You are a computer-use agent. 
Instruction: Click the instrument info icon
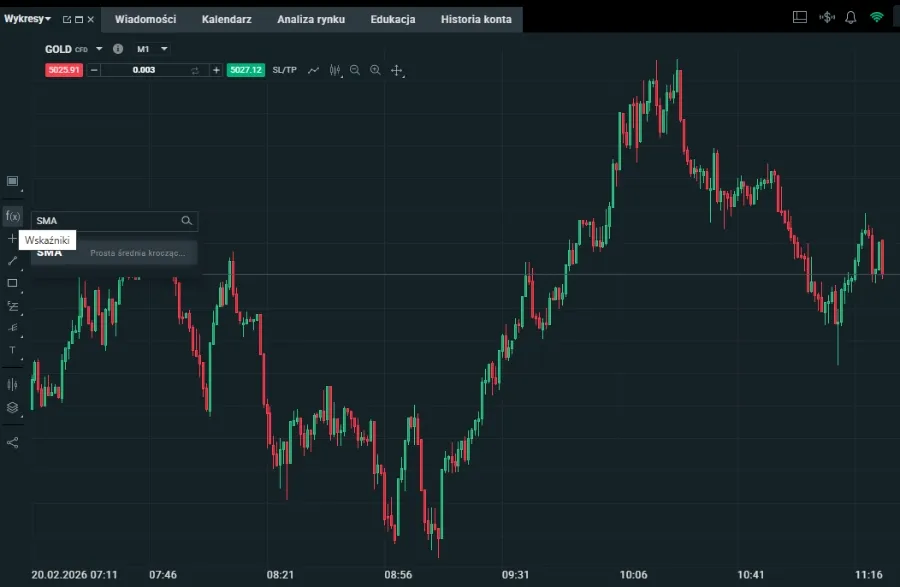pyautogui.click(x=118, y=48)
